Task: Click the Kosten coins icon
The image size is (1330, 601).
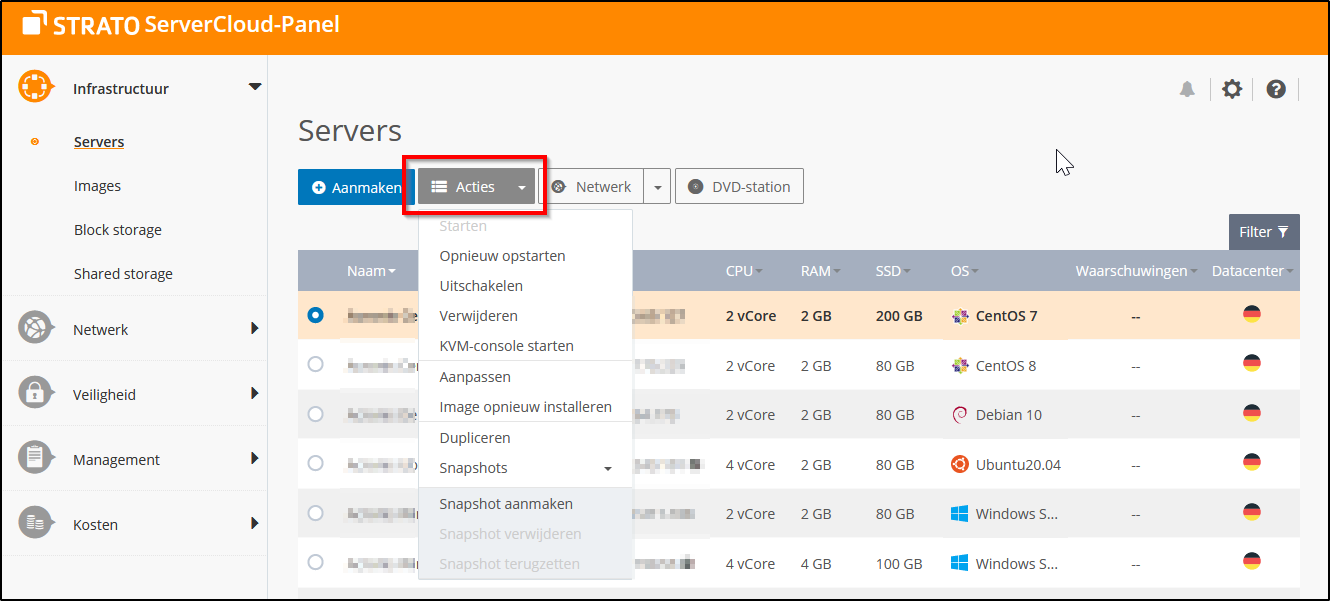Action: tap(35, 523)
